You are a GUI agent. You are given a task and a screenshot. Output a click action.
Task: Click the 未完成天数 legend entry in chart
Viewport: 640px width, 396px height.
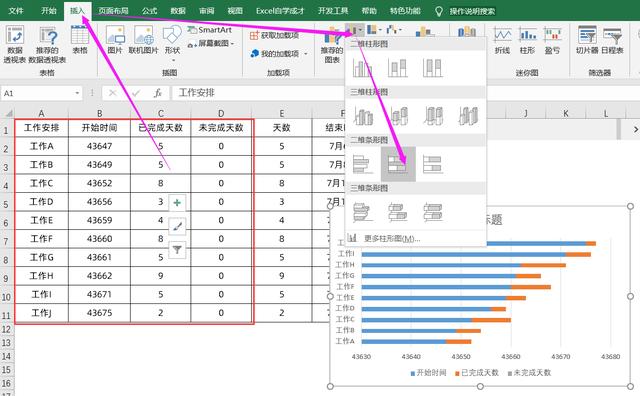[529, 373]
